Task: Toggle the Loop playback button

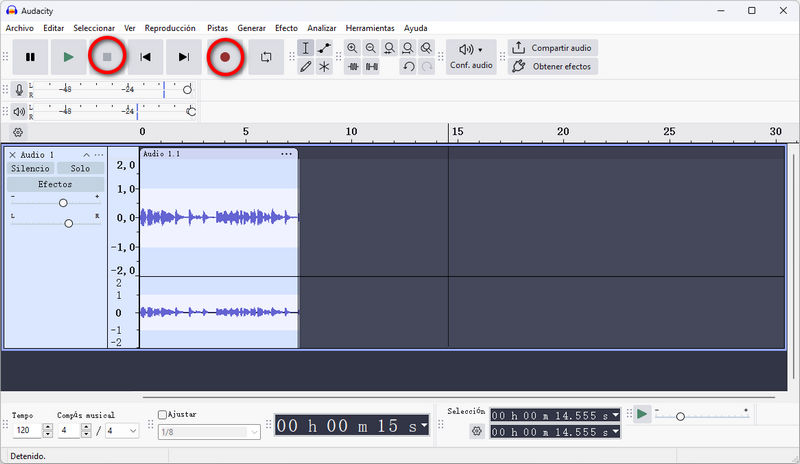Action: tap(266, 57)
